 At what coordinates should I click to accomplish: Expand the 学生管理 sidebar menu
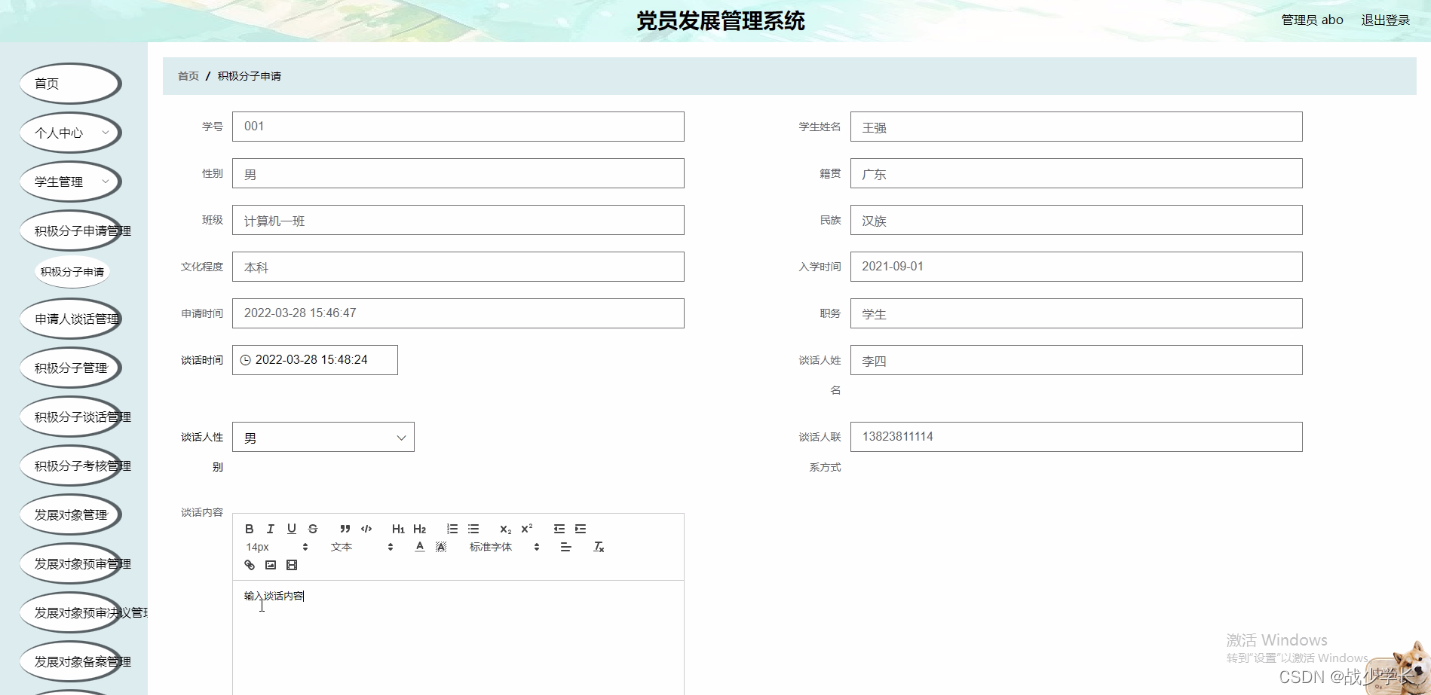70,181
